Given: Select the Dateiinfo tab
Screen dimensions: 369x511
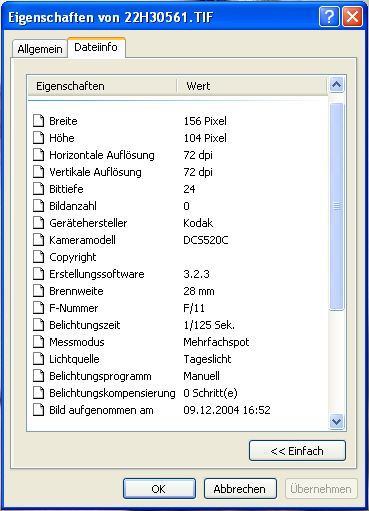Looking at the screenshot, I should (x=96, y=47).
